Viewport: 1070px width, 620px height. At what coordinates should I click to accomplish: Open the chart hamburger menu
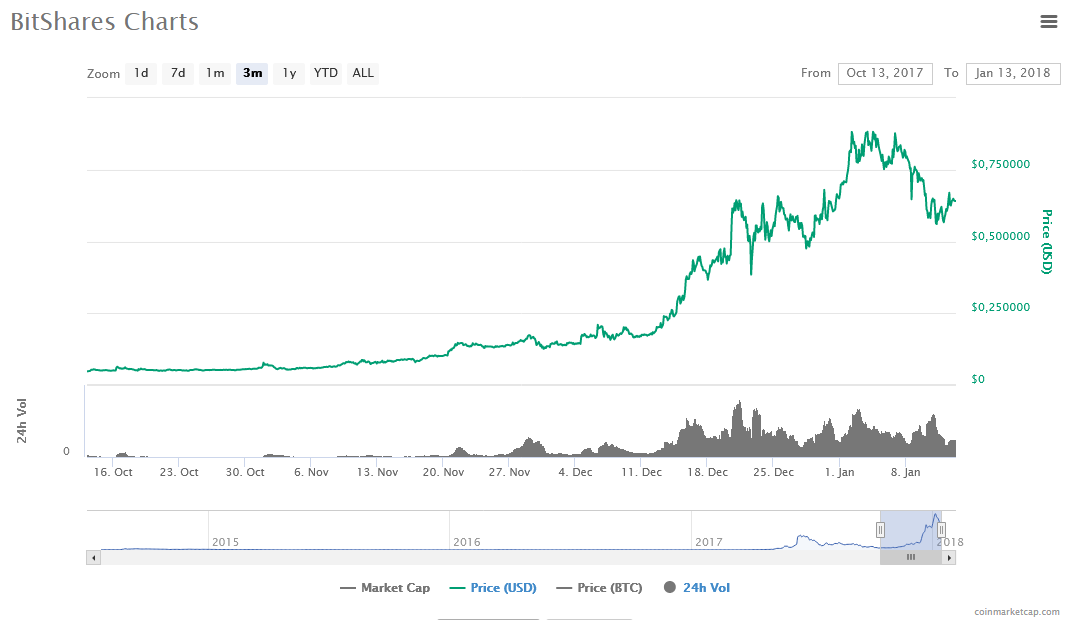click(1048, 22)
